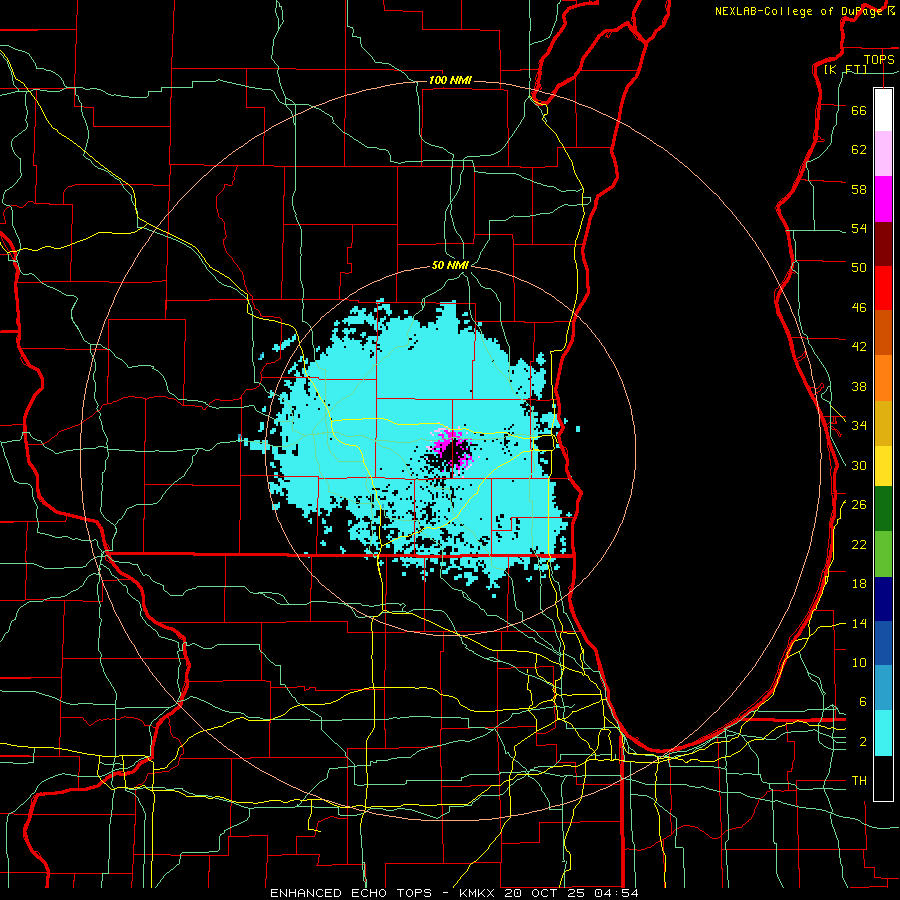Screen dimensions: 900x900
Task: Click the bright red legend segment
Action: (x=883, y=288)
